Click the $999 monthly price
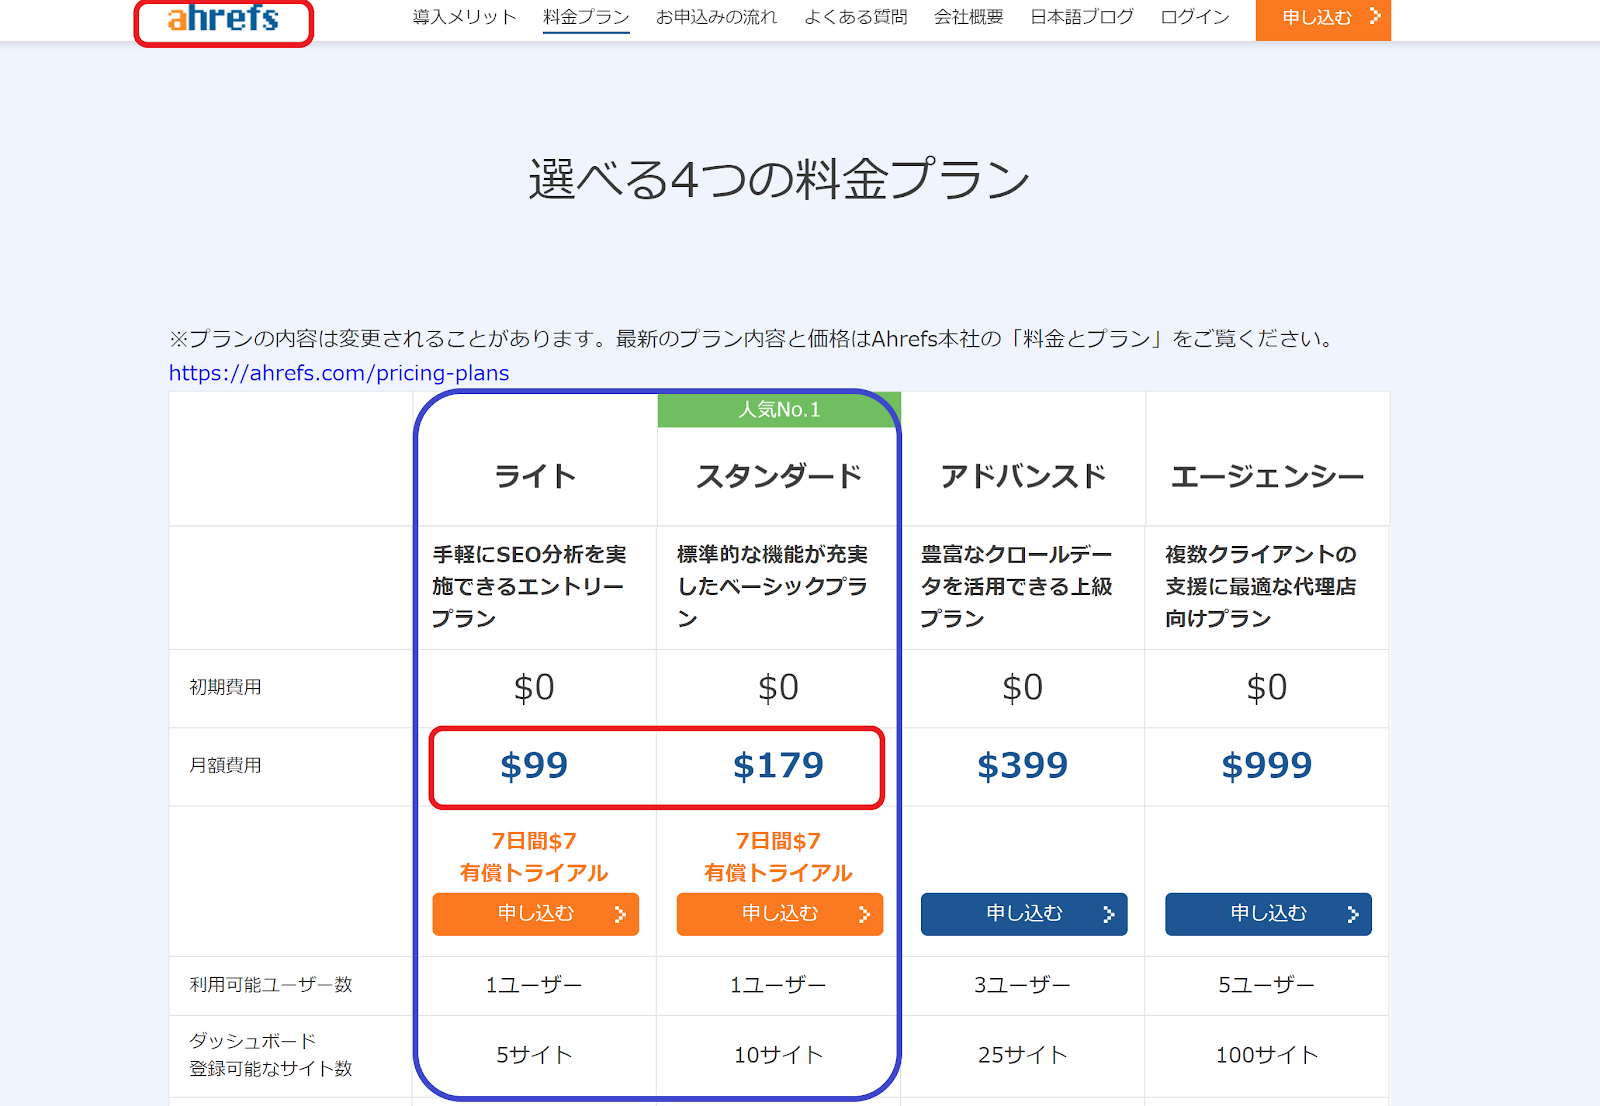Viewport: 1600px width, 1106px height. tap(1266, 766)
